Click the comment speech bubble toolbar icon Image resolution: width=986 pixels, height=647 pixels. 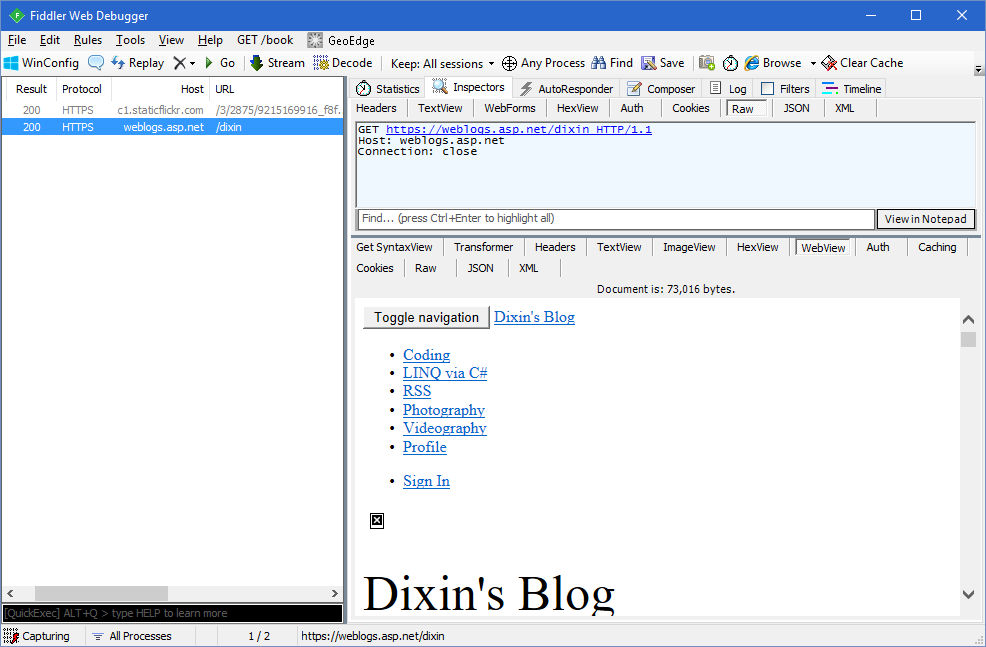click(x=96, y=63)
